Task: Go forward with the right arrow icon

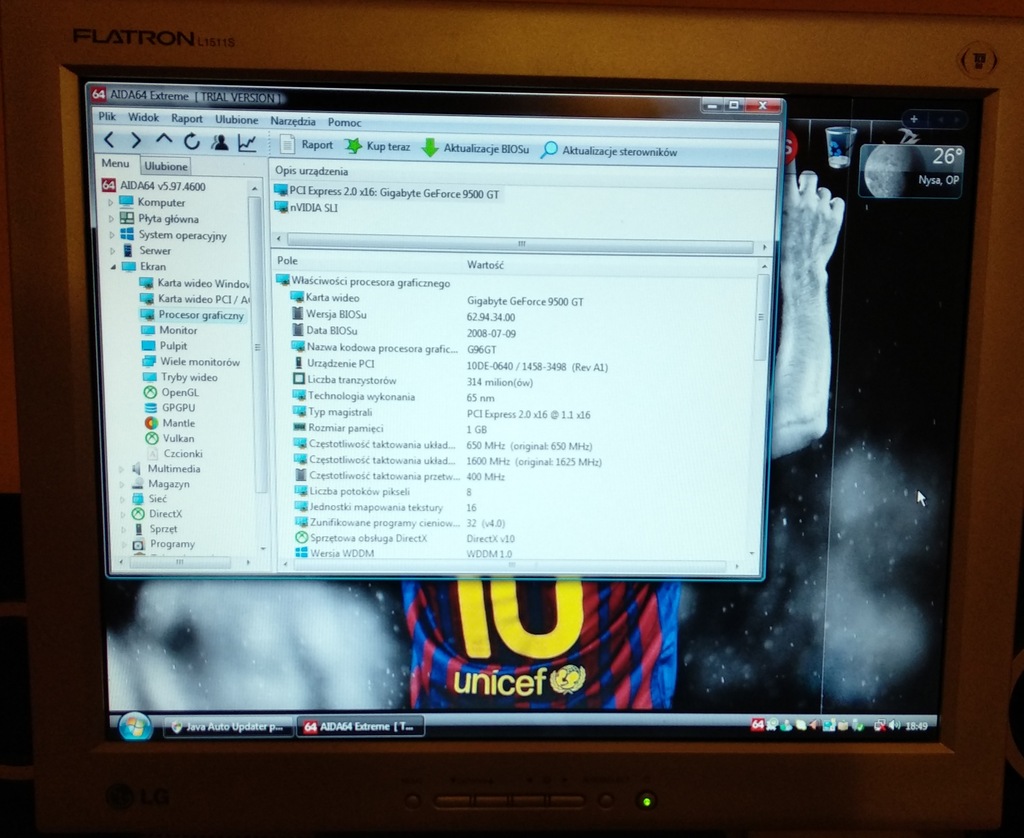Action: (136, 140)
